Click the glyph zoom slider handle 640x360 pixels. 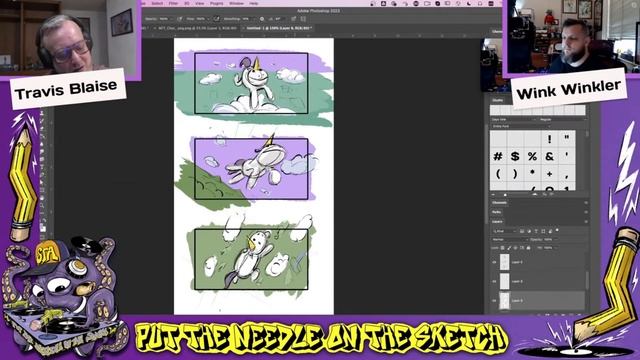point(505,195)
